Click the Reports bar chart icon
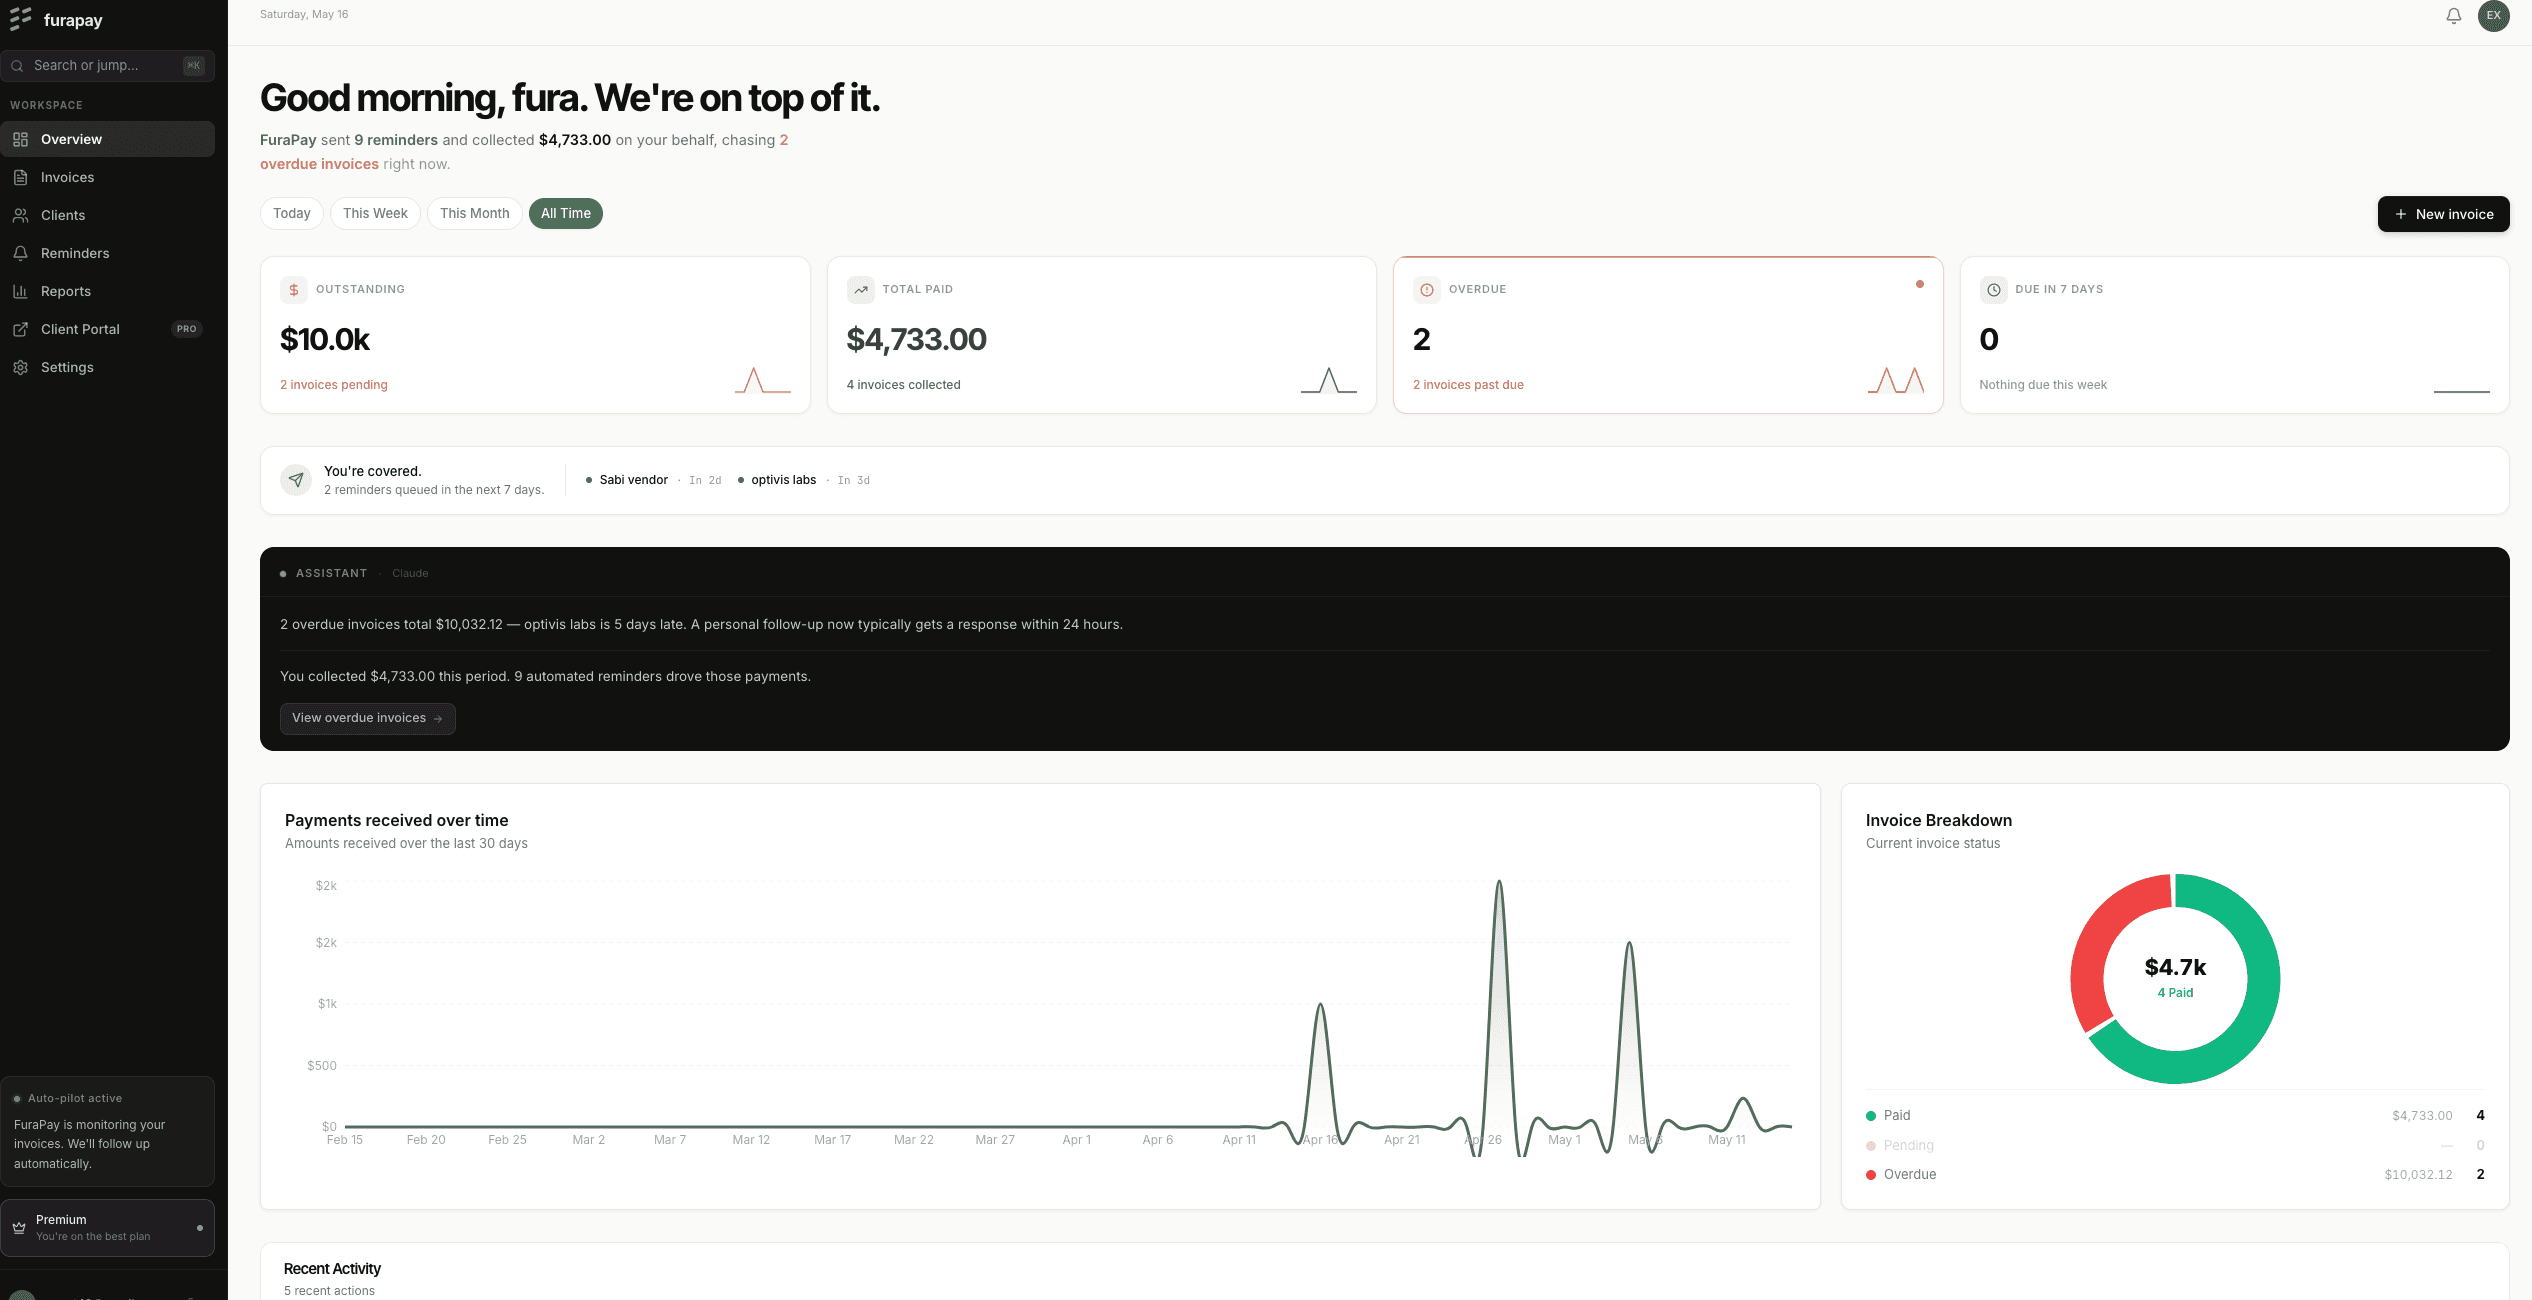The height and width of the screenshot is (1300, 2532). click(20, 291)
